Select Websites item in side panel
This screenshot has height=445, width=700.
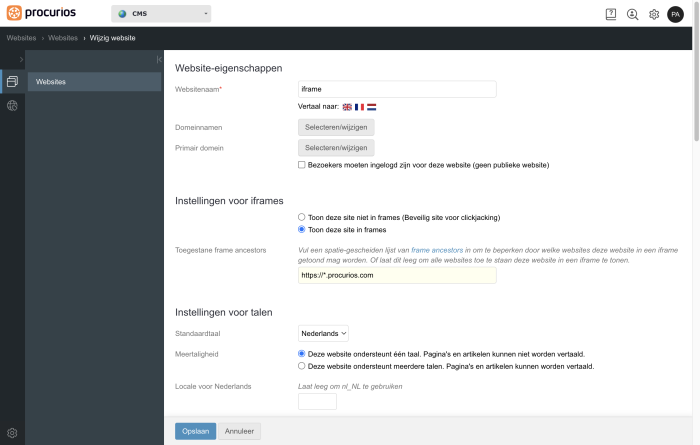coord(94,82)
